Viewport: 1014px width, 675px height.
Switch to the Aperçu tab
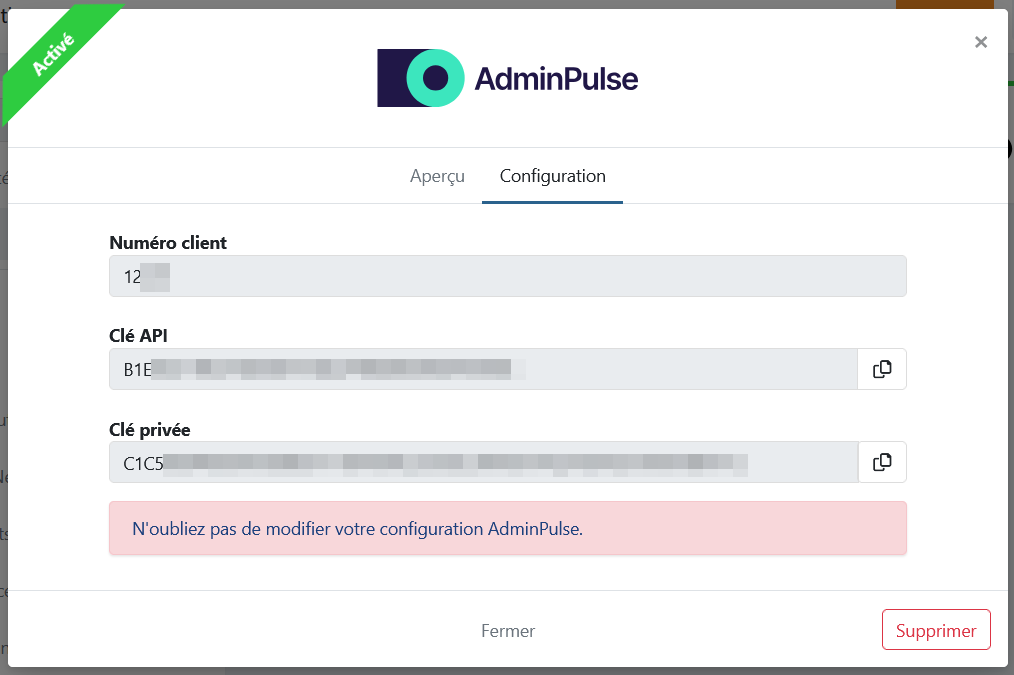(x=437, y=176)
